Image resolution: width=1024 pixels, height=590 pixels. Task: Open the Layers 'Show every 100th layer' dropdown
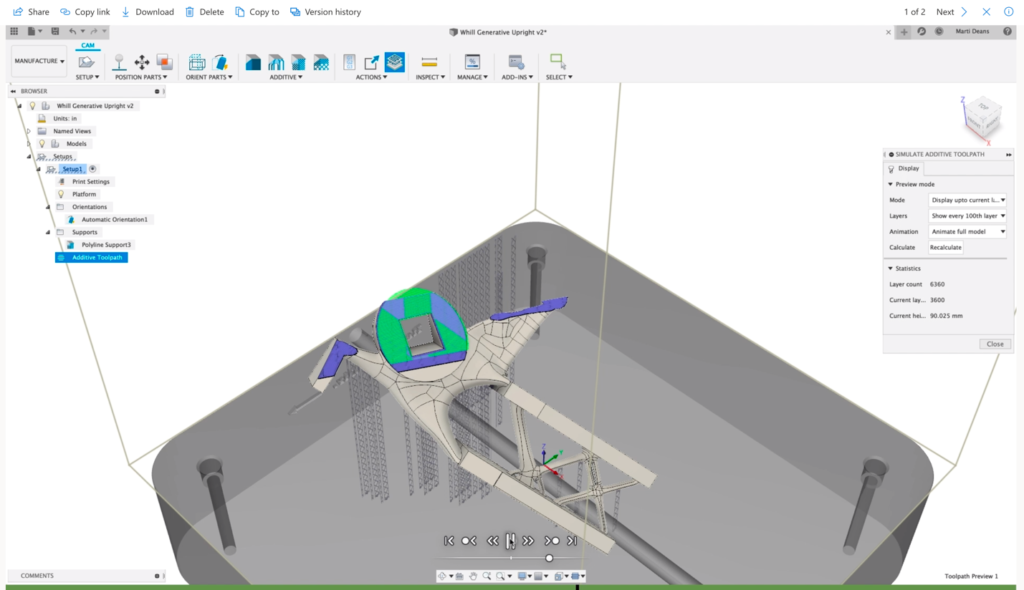pos(967,216)
